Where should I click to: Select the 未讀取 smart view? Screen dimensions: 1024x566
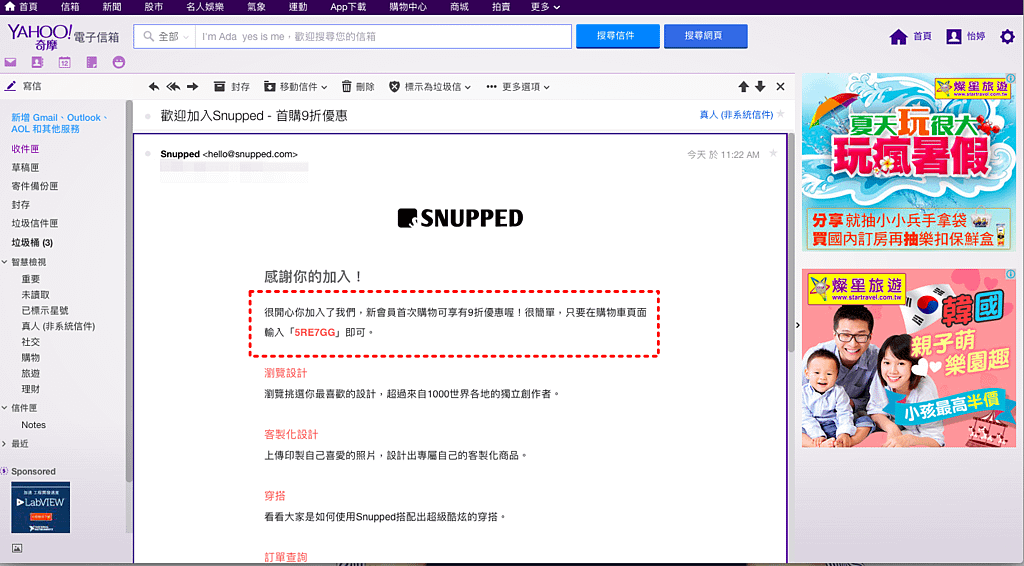[35, 295]
